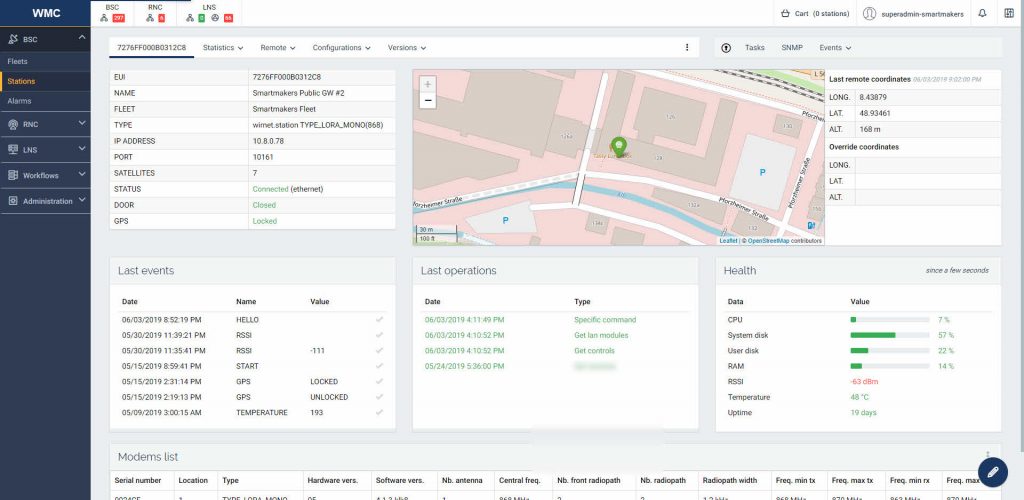Click the superadmin user avatar icon
1024x500 pixels.
pyautogui.click(x=869, y=13)
